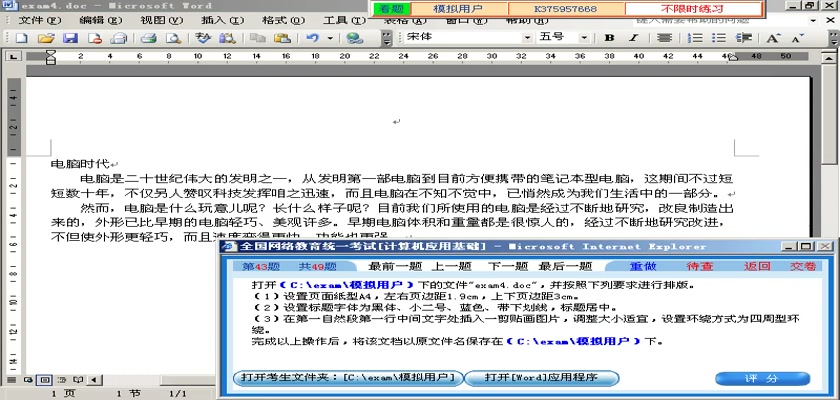Click the decrease indent icon

click(744, 38)
